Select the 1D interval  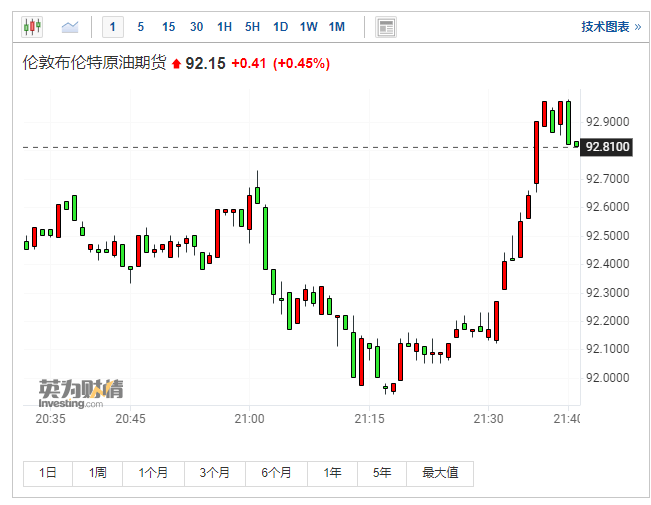click(281, 27)
